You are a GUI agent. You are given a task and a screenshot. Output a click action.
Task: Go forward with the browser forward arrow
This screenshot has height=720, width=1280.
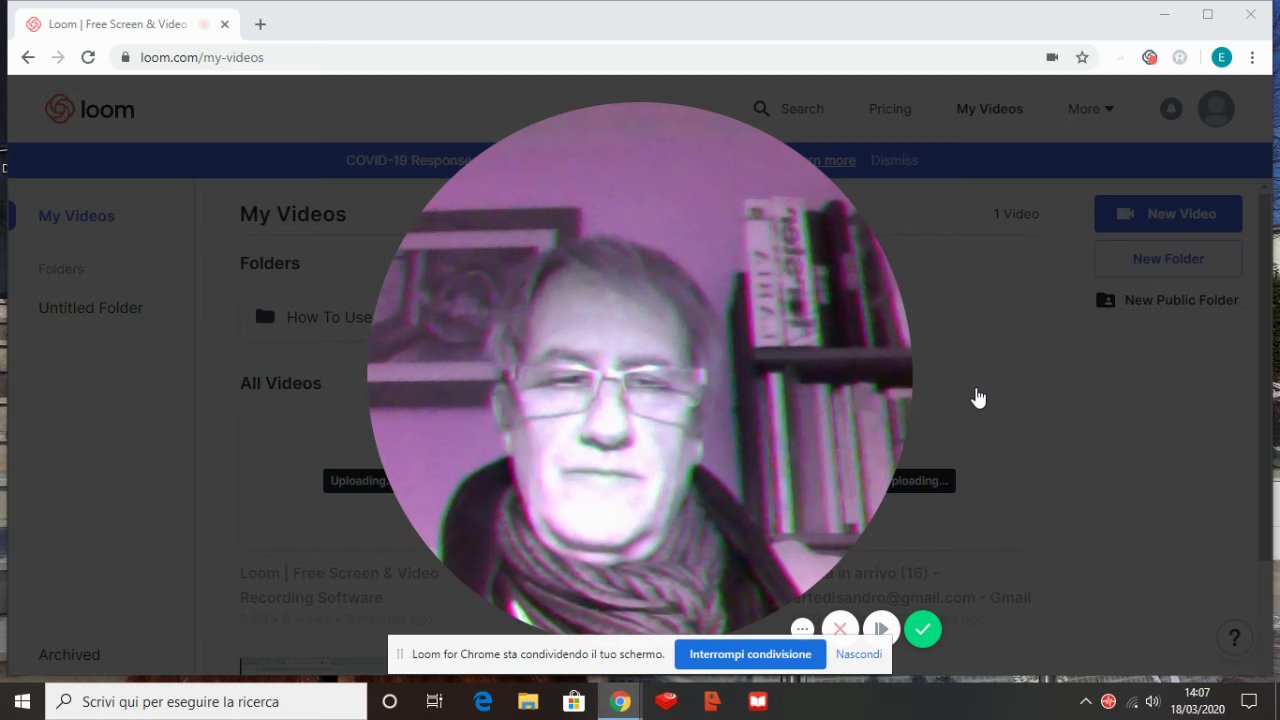point(58,58)
